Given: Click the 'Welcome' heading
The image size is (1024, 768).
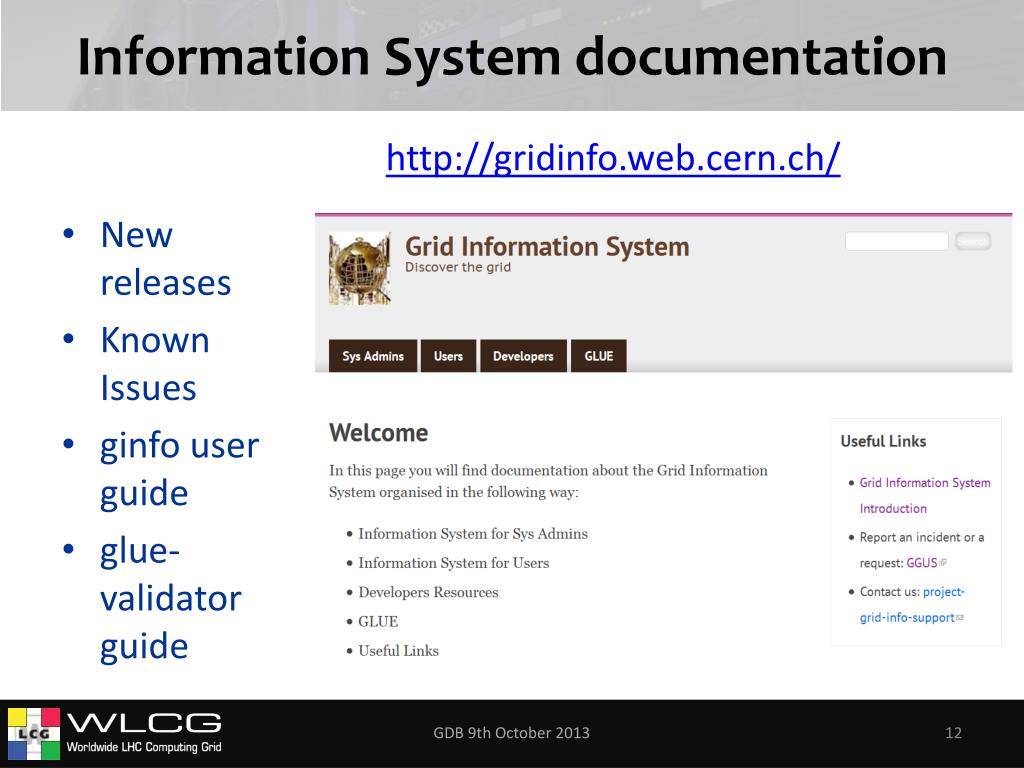Looking at the screenshot, I should click(379, 432).
